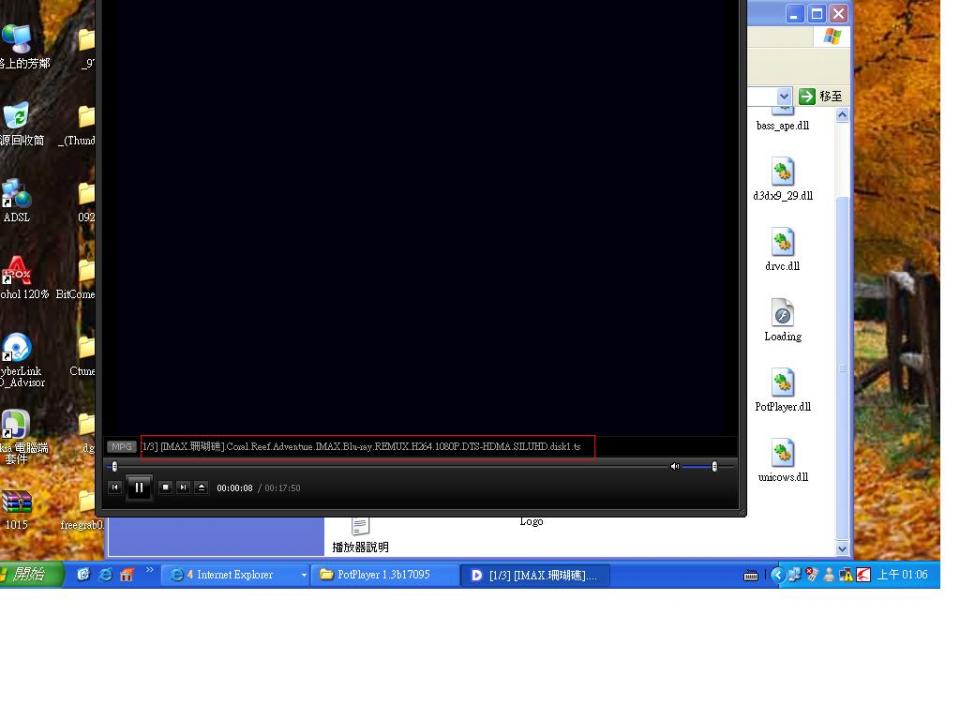Switch to the [1/3] IMAX PotPlayer taskbar button
The width and height of the screenshot is (960, 720).
534,575
